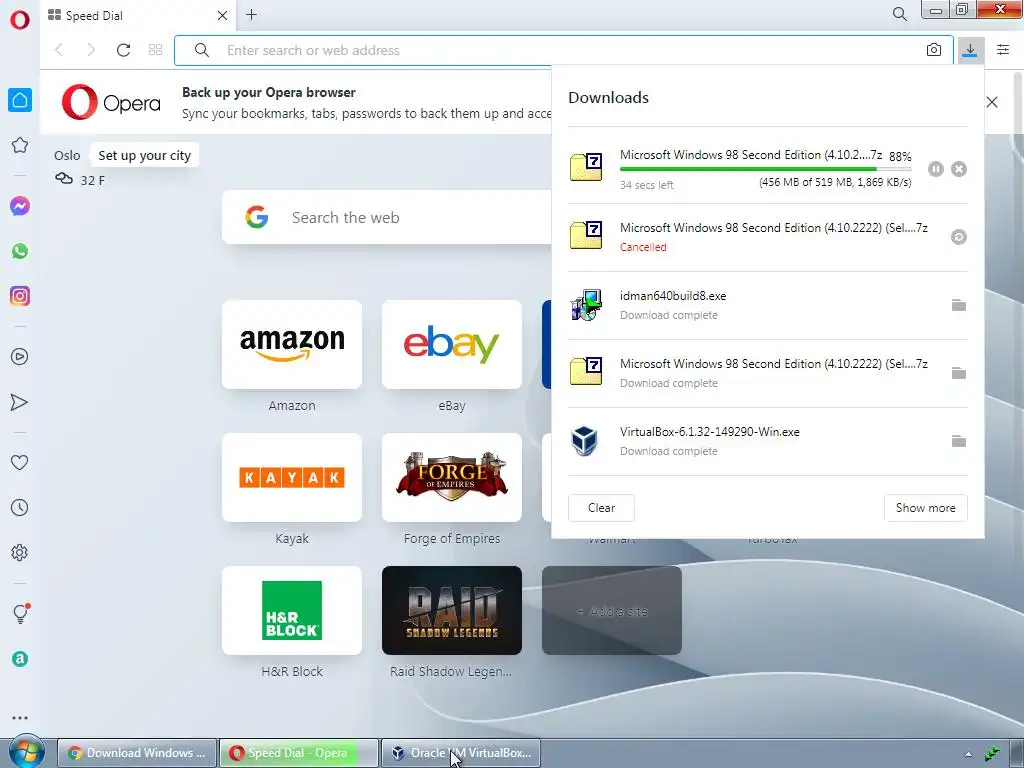This screenshot has height=768, width=1024.
Task: Open Settings gear in the sidebar
Action: (x=20, y=552)
